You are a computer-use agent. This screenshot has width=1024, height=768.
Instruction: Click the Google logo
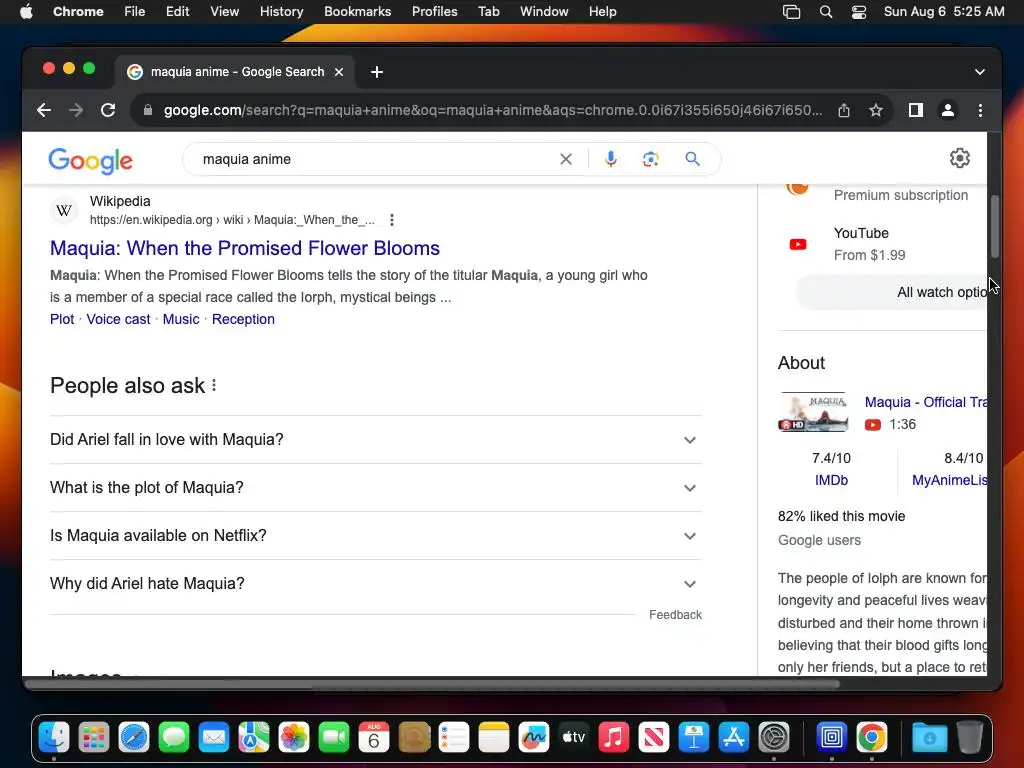tap(91, 161)
